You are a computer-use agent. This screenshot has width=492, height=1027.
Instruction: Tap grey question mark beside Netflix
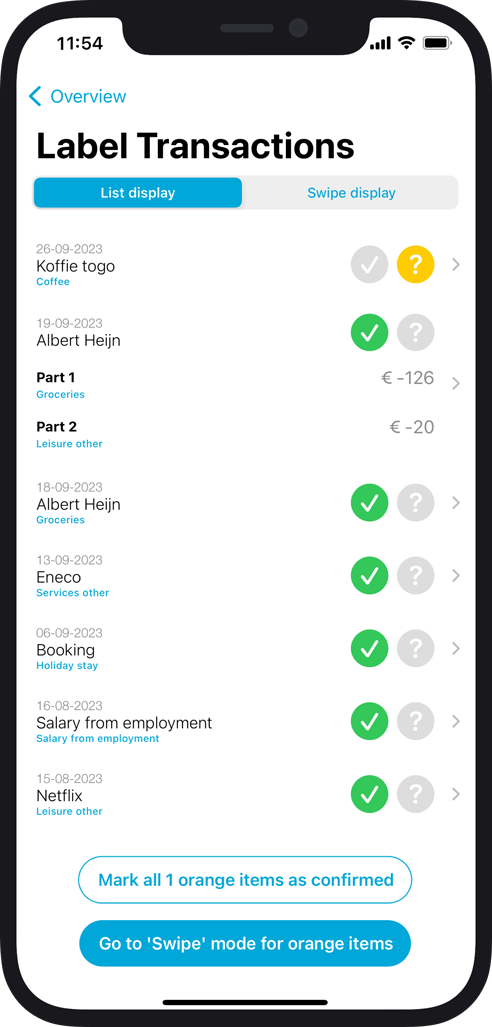tap(415, 794)
